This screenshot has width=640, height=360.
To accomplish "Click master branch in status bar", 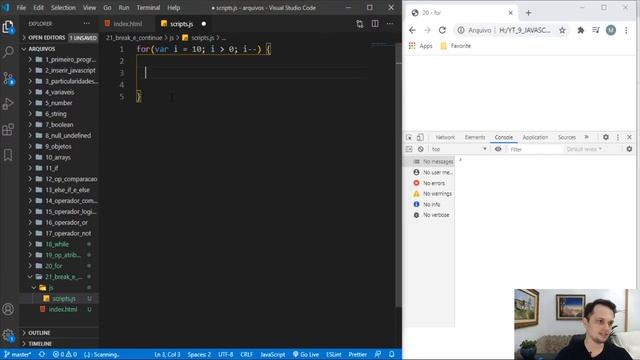I will click(18, 354).
